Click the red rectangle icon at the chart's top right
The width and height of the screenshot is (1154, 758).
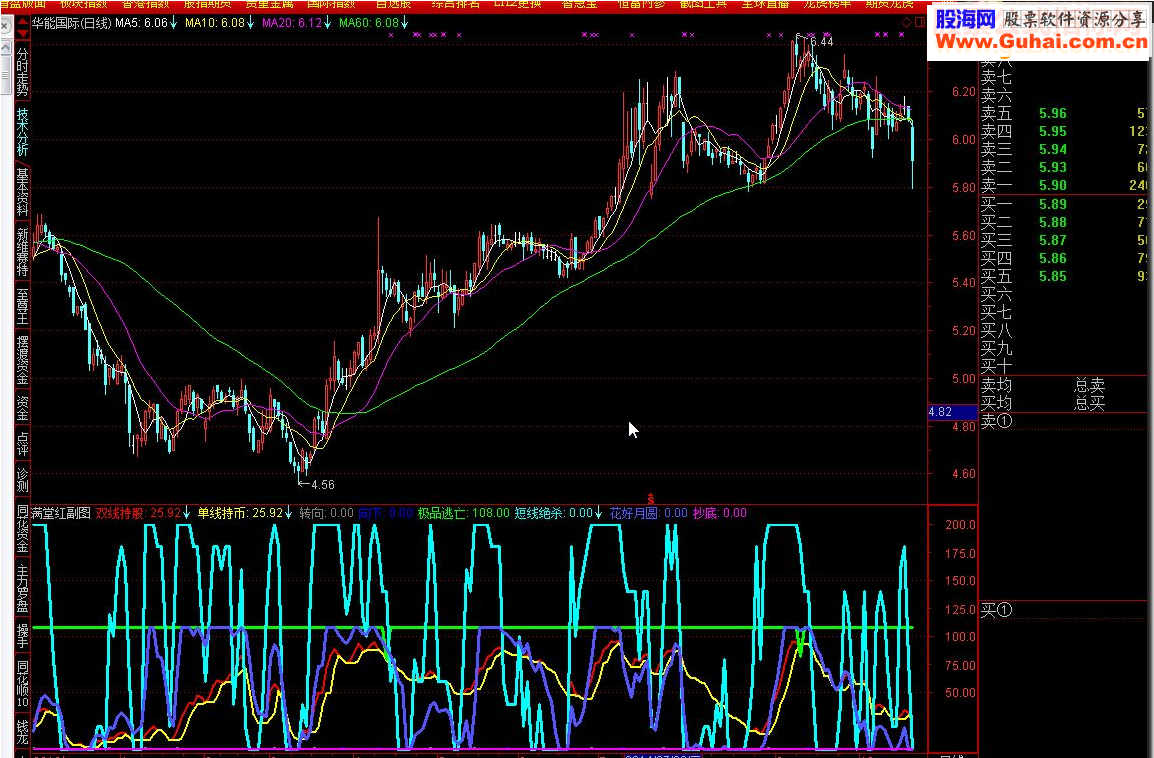920,23
